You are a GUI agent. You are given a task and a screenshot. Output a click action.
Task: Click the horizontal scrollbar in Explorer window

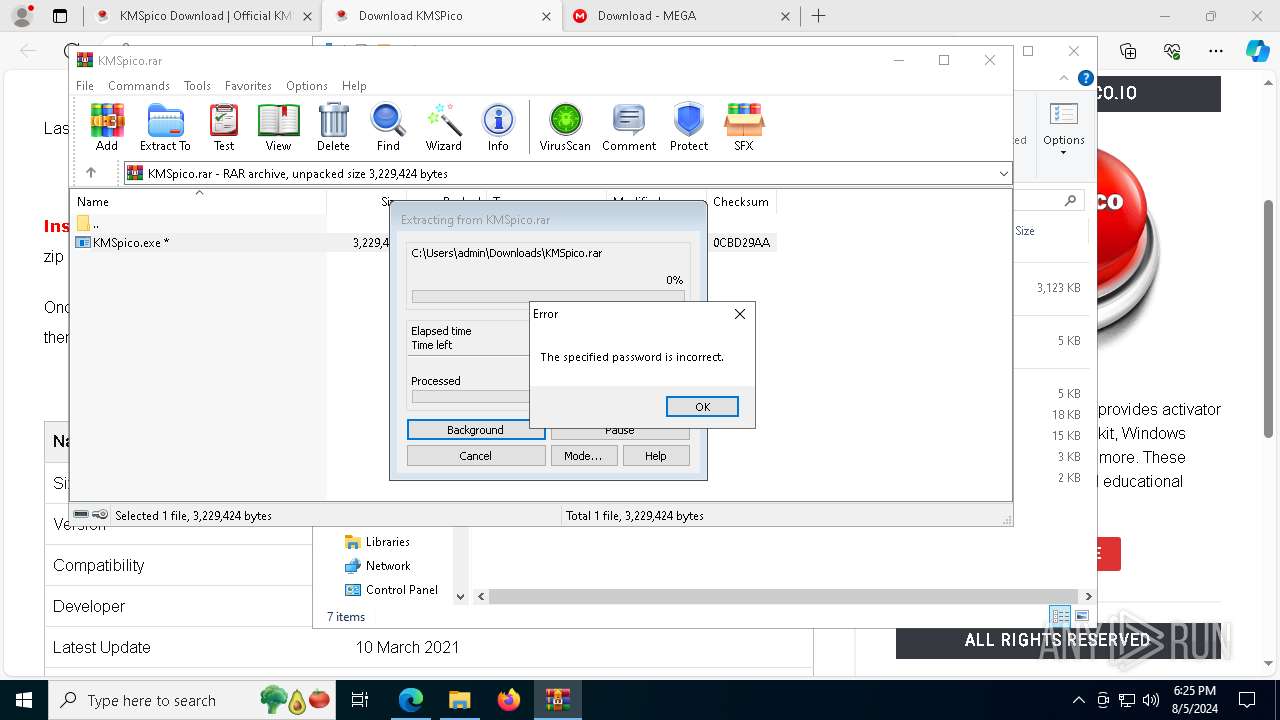tap(784, 596)
